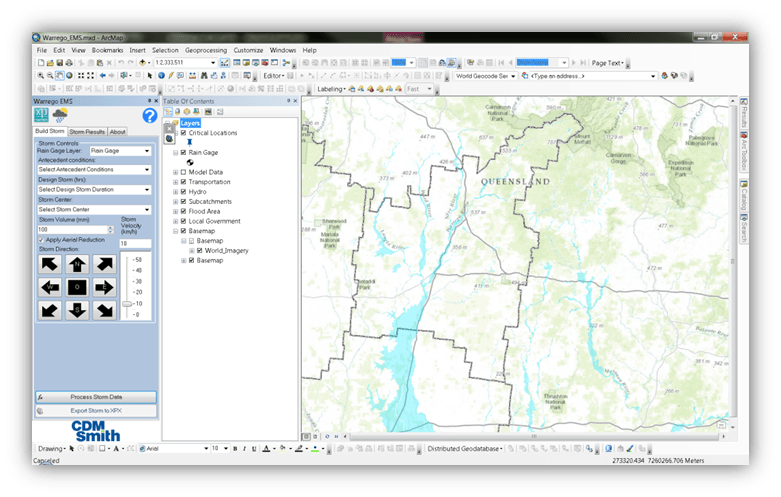Open the Select Antecedent Conditions dropdown
This screenshot has height=497, width=781.
click(94, 168)
